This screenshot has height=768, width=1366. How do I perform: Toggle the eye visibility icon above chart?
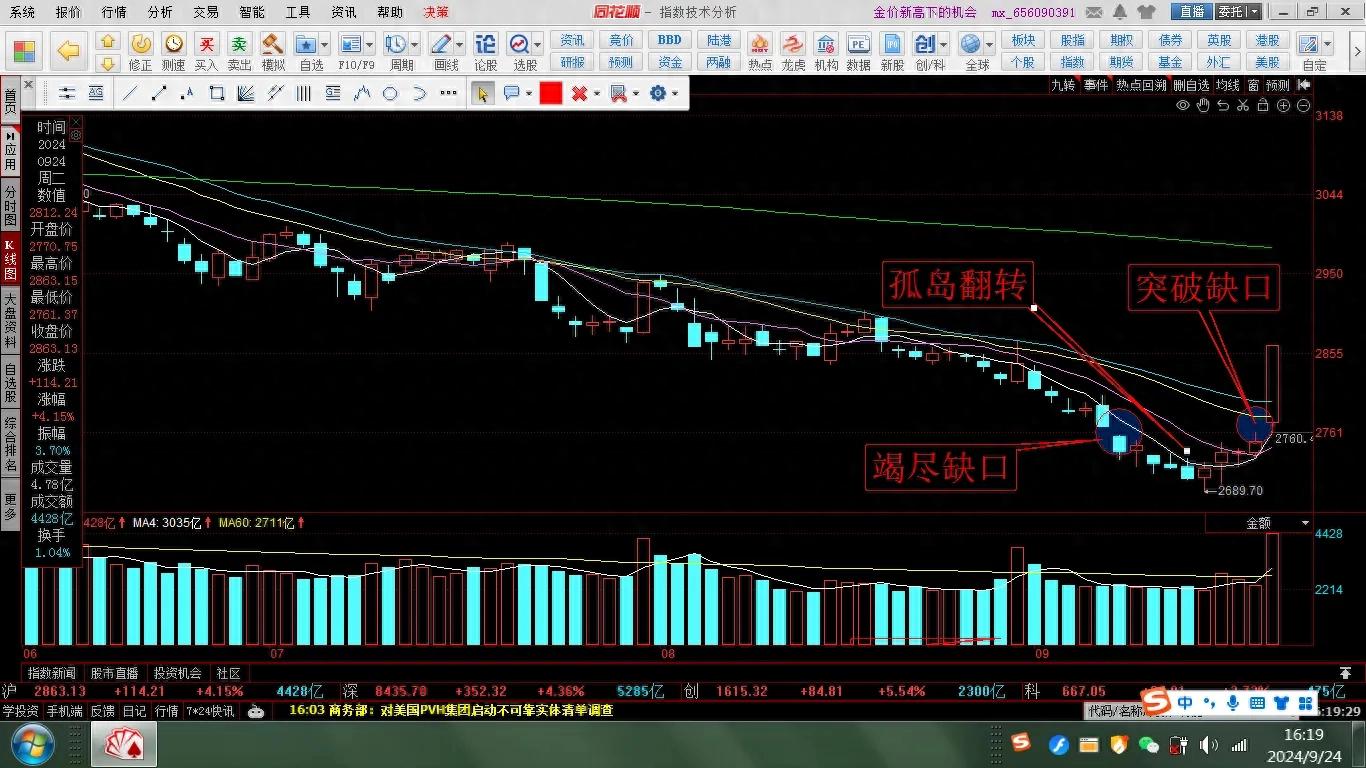tap(1183, 105)
